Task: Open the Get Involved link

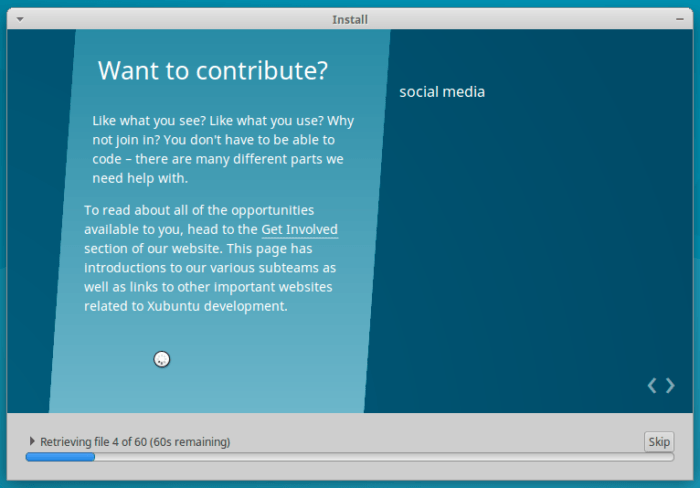Action: (x=299, y=230)
